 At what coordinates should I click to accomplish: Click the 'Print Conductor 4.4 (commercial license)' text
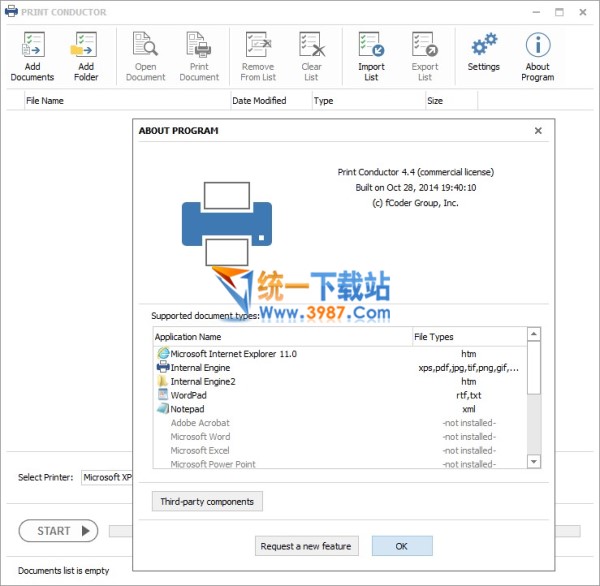(416, 172)
